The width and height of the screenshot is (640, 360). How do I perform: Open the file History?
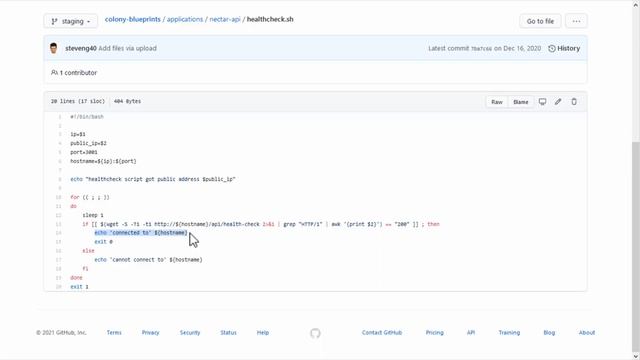pos(564,48)
